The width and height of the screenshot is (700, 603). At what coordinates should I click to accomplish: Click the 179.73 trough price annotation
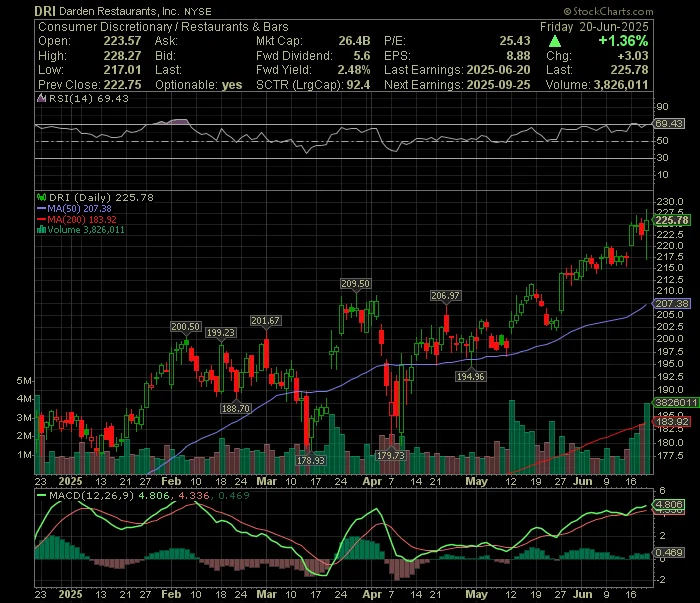(x=391, y=455)
